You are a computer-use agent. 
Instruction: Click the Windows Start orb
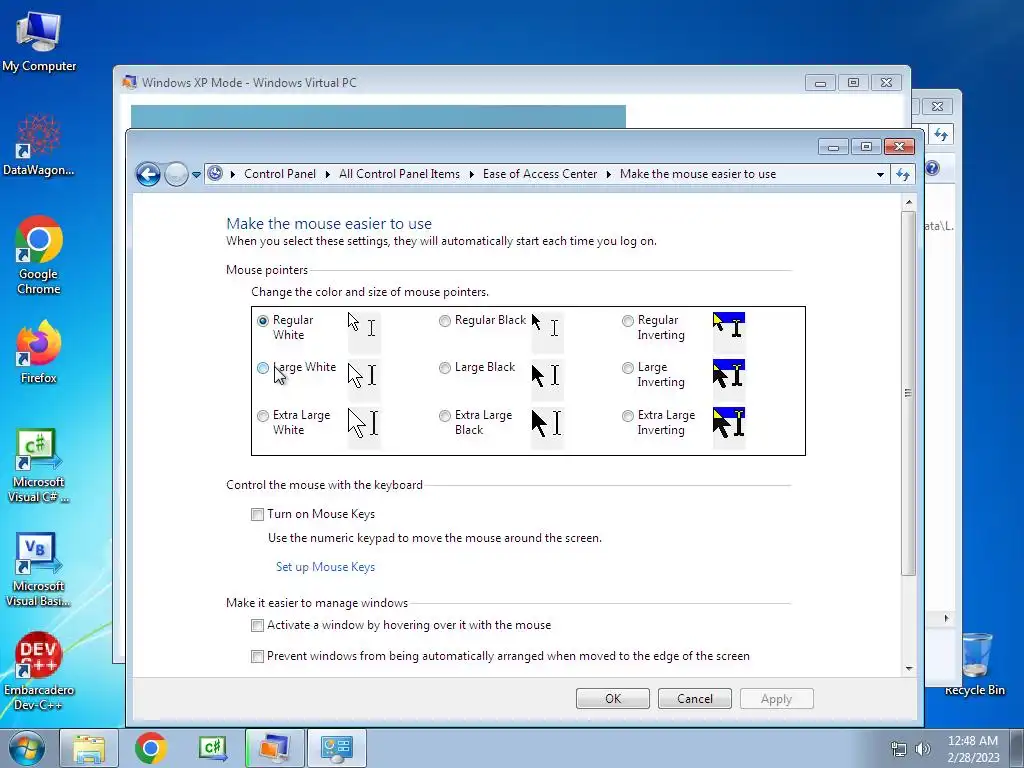click(x=26, y=748)
